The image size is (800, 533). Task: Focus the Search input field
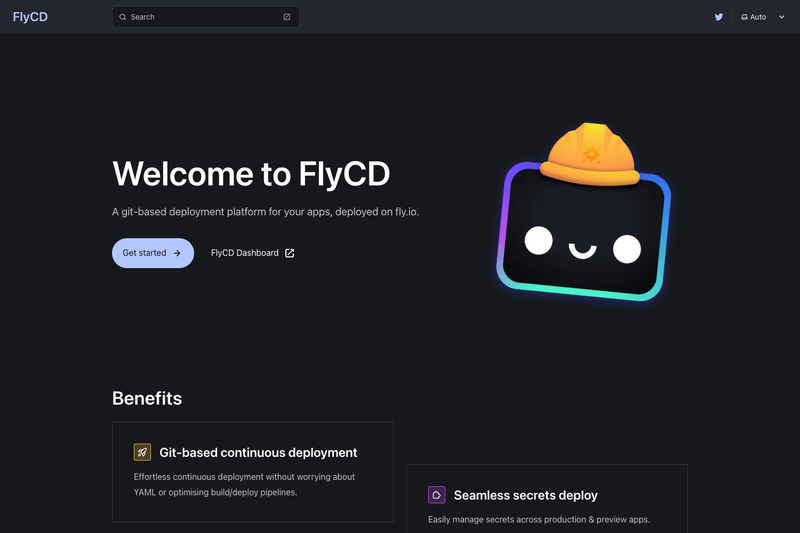pos(205,17)
